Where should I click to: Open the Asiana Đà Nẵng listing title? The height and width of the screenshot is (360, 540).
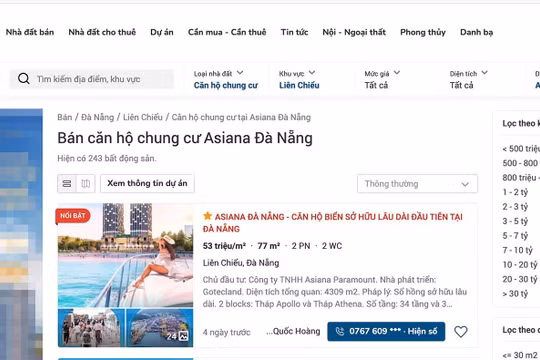(x=332, y=223)
